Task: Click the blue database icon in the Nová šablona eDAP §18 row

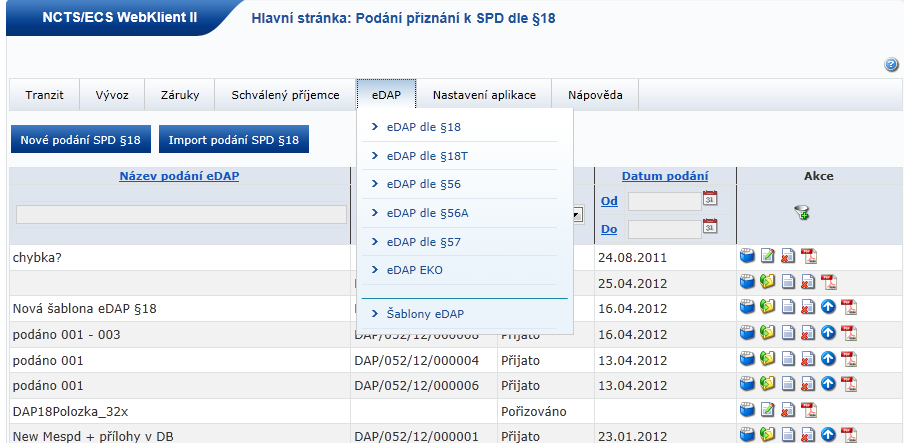Action: pyautogui.click(x=747, y=308)
